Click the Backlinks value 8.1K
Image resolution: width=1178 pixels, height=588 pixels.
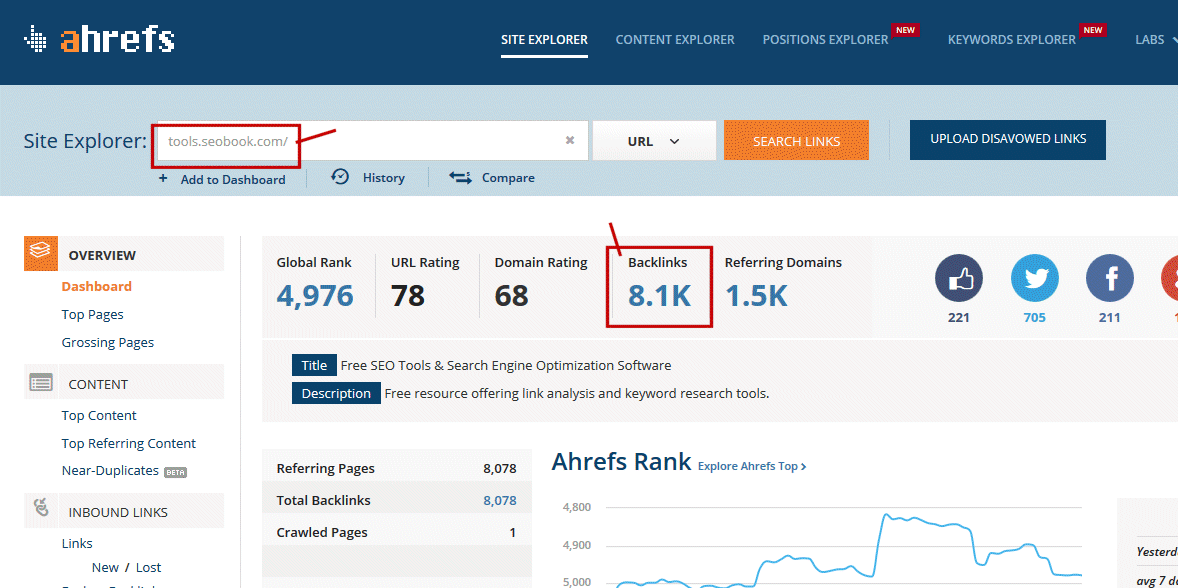660,295
